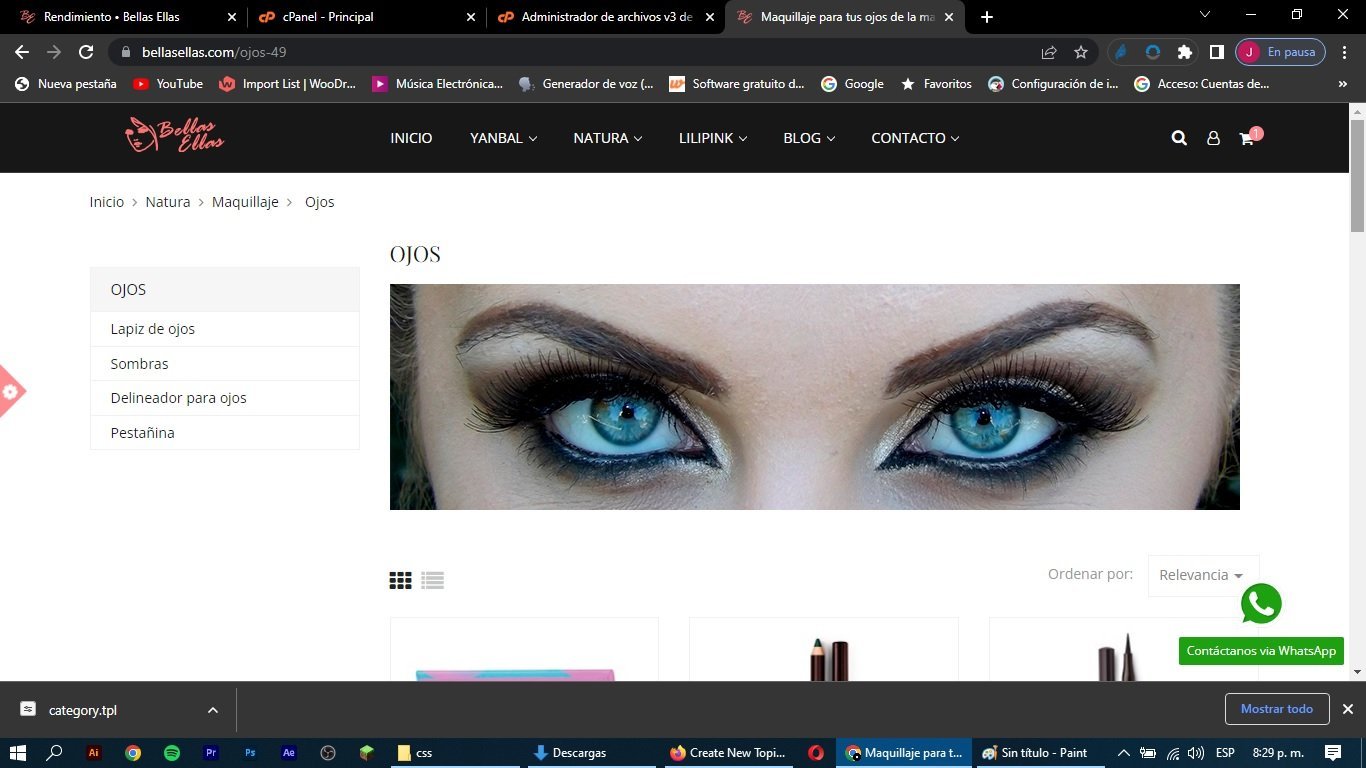Click the green WhatsApp chat icon
Screen dimensions: 1366x768
[1261, 604]
